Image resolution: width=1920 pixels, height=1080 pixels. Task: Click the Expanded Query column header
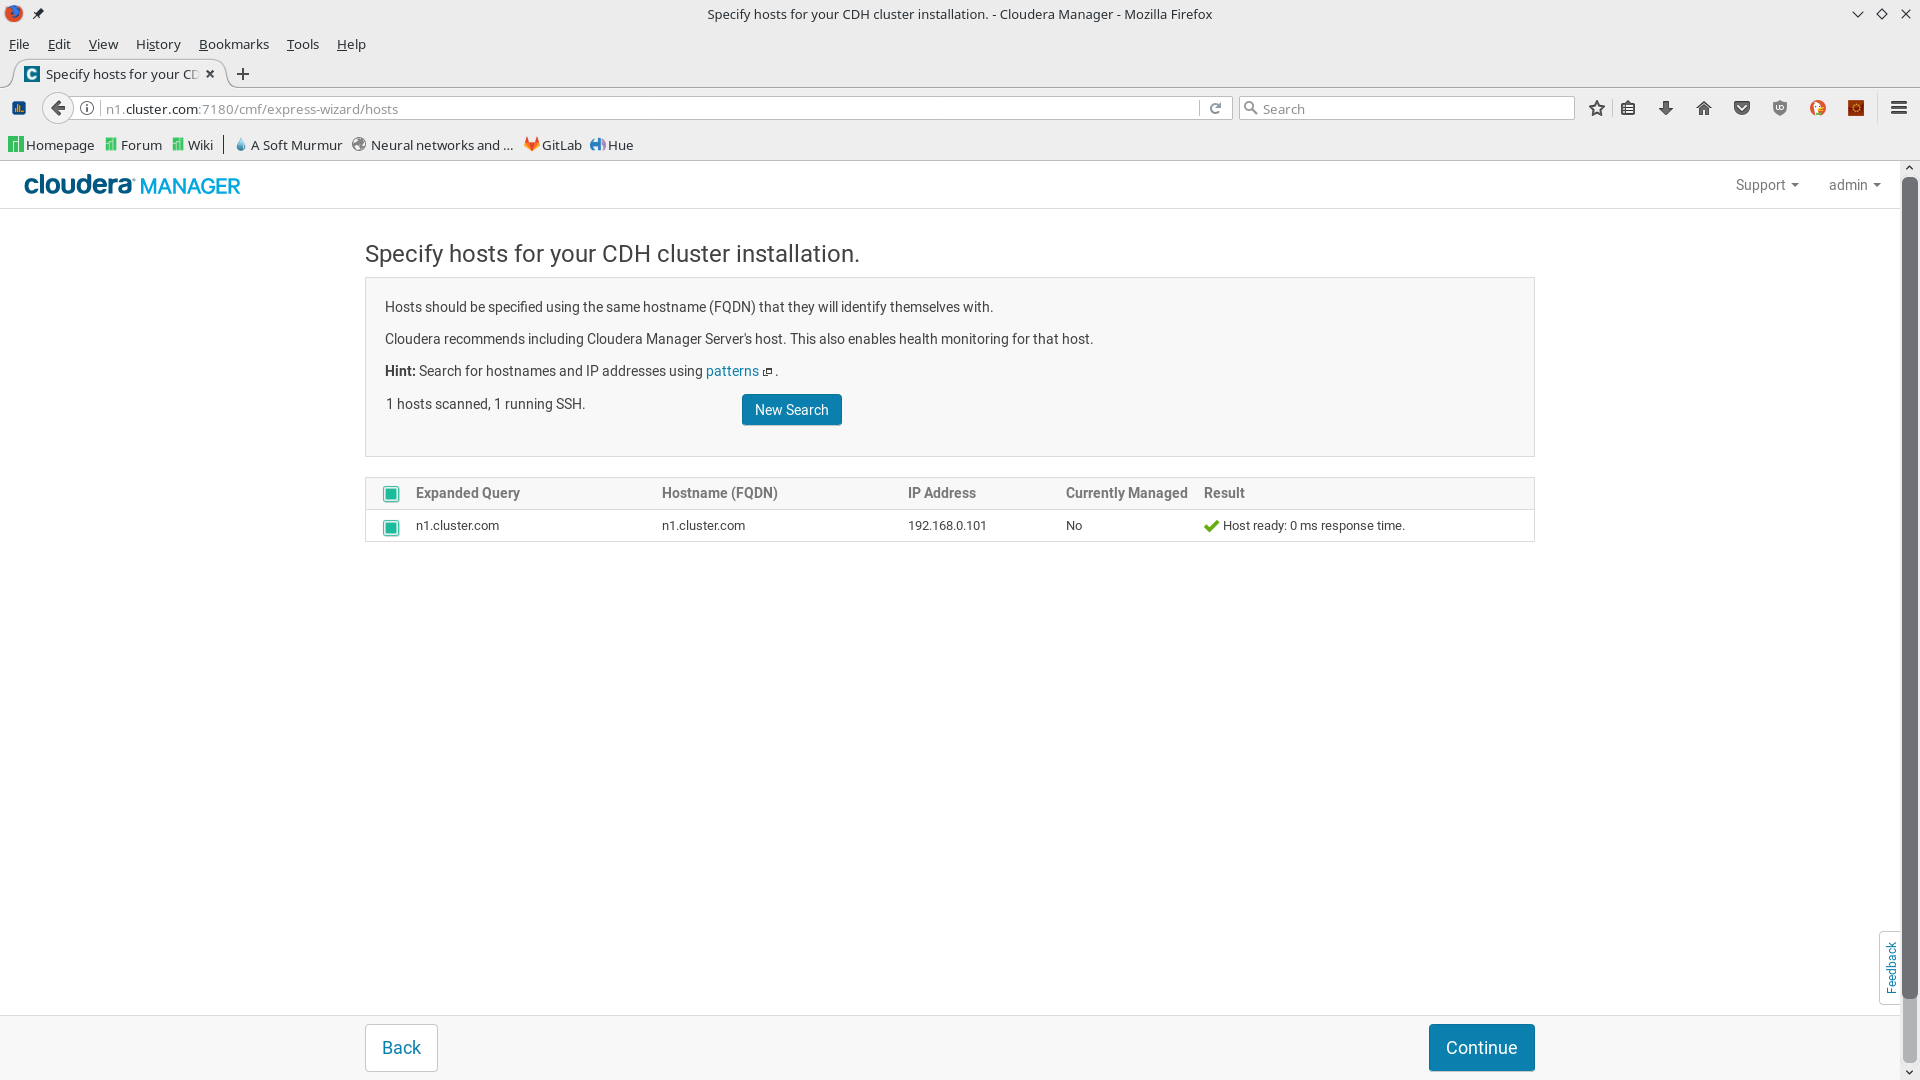[x=468, y=493]
